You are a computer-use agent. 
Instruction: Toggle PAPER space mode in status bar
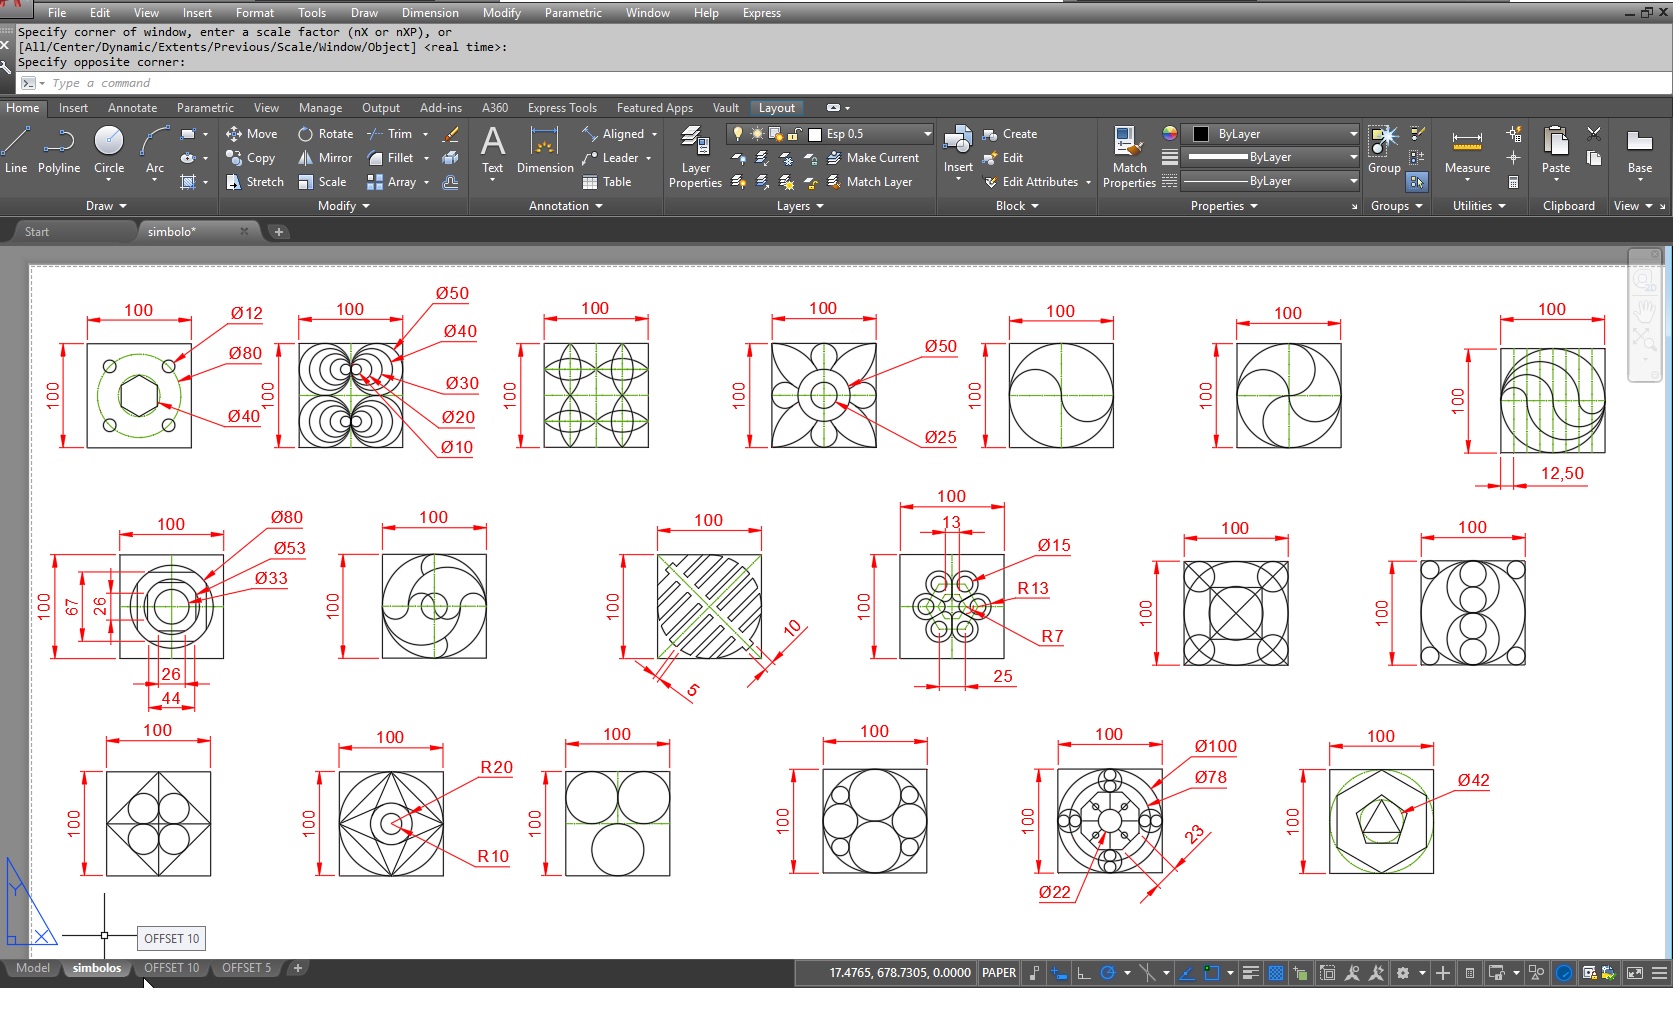(x=998, y=973)
